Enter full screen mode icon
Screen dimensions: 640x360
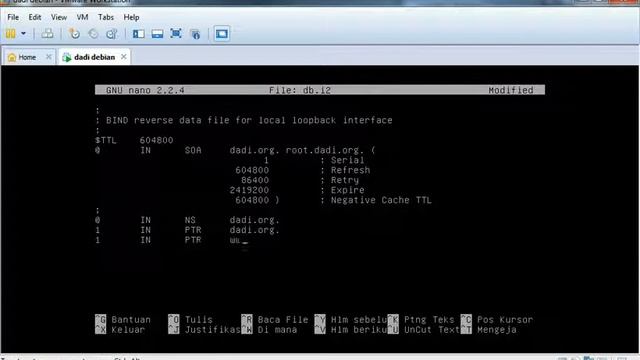pos(176,33)
